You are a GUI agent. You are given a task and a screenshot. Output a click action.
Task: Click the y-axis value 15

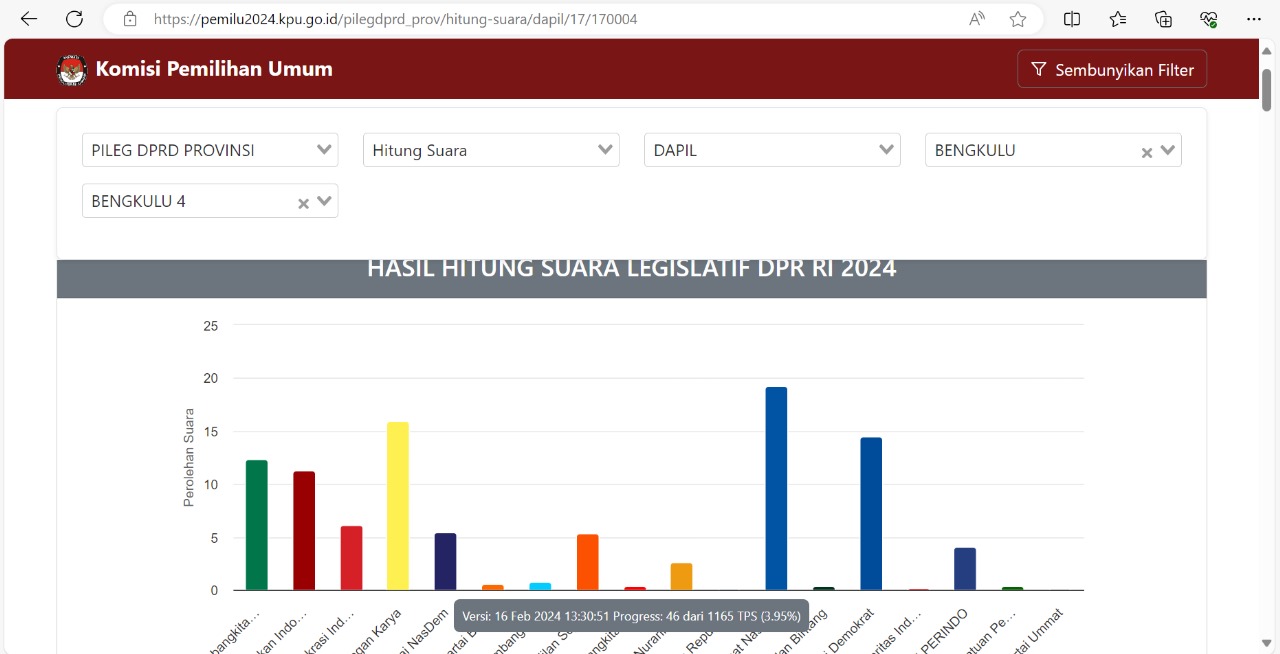[x=210, y=432]
